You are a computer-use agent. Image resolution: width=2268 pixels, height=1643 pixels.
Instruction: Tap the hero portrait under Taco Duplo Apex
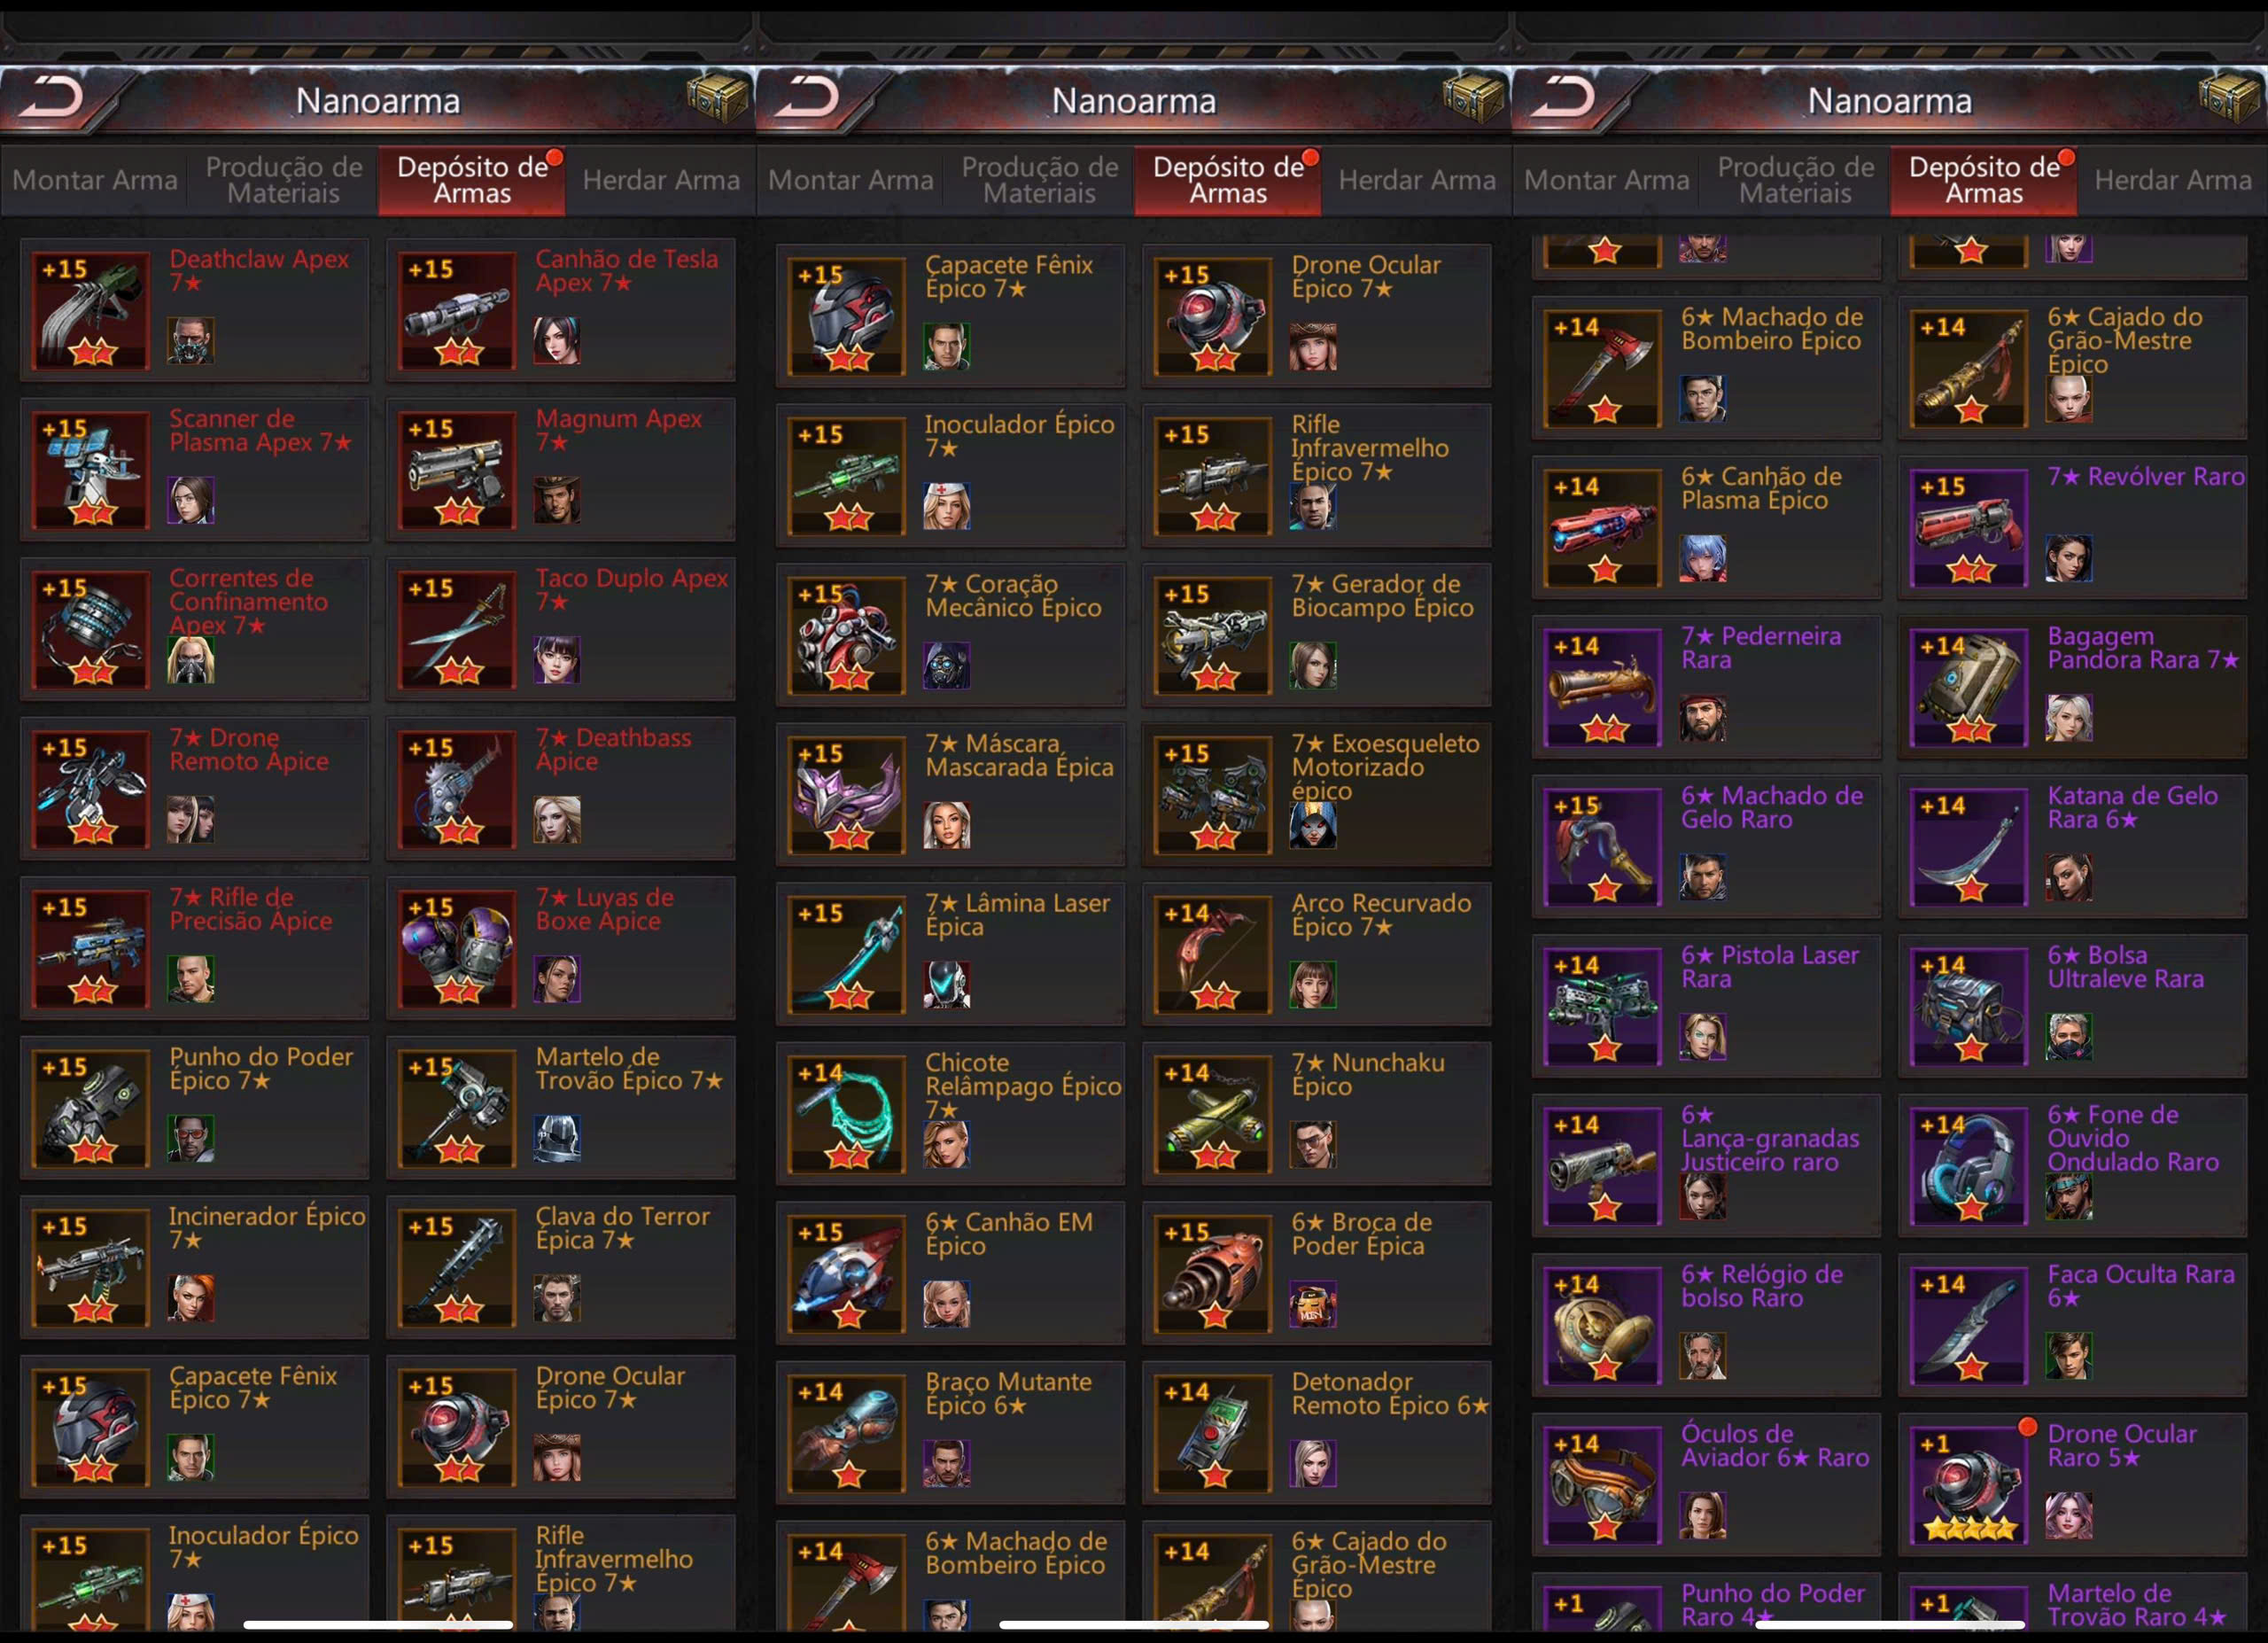556,660
